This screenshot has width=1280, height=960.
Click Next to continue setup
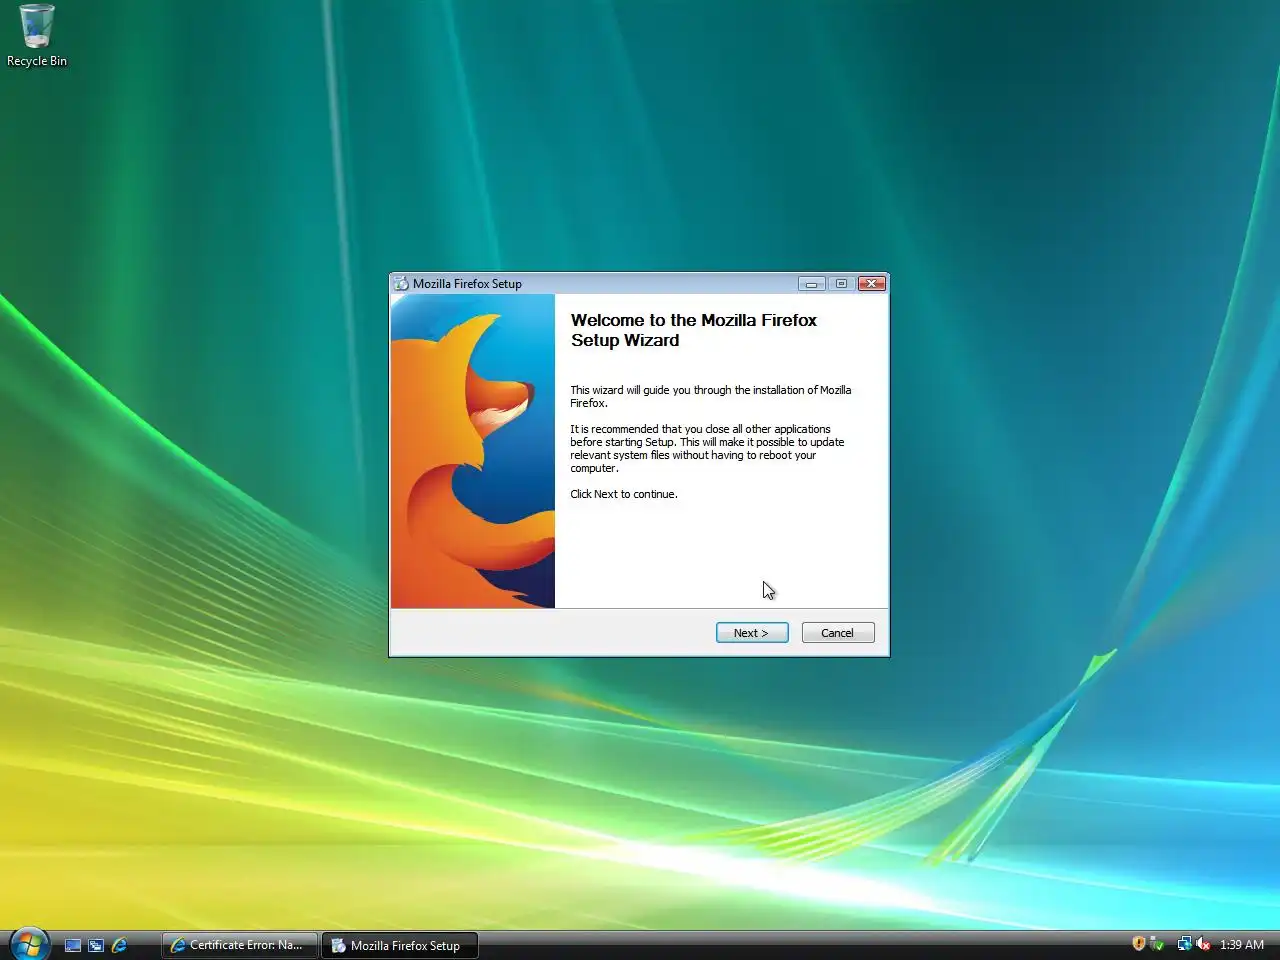tap(752, 633)
